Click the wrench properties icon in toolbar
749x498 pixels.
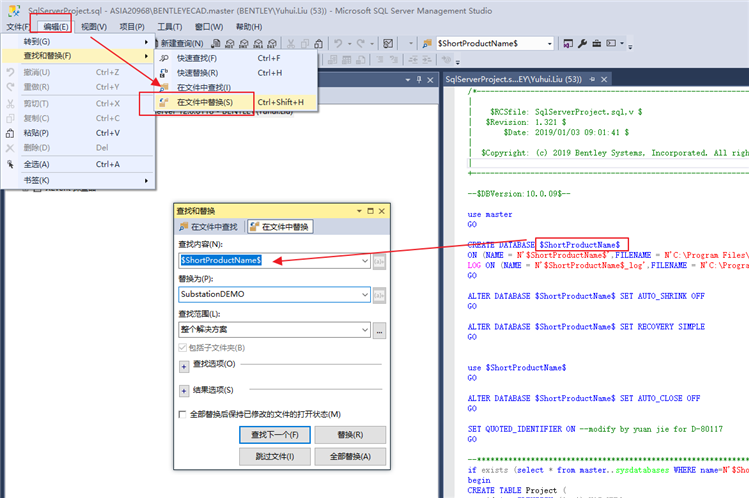[x=582, y=43]
